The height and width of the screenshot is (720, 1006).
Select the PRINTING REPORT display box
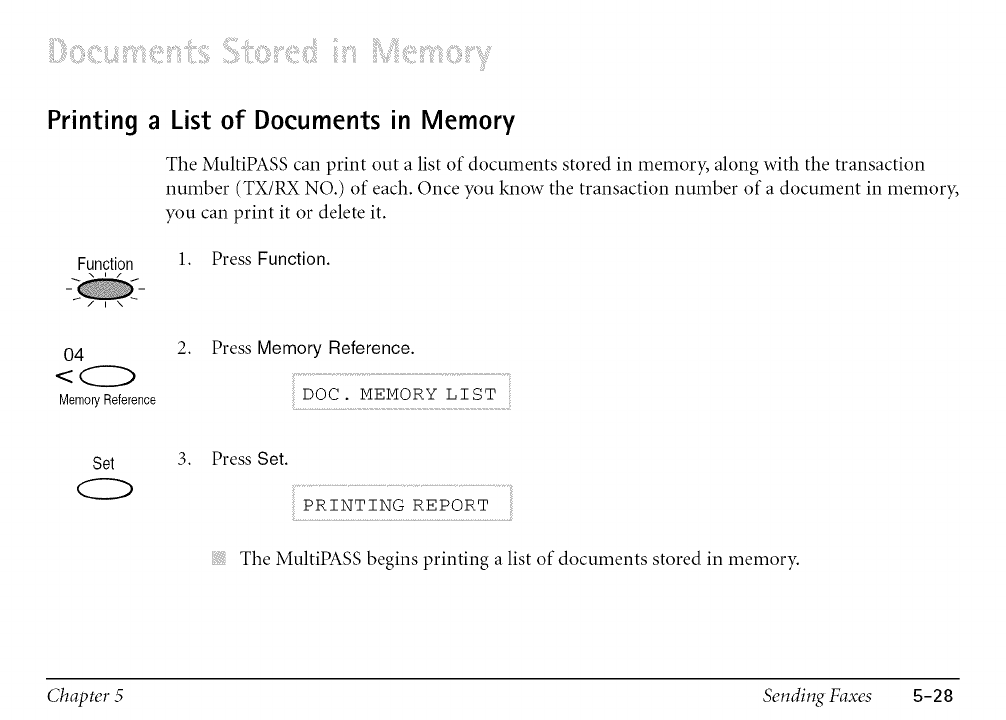(x=399, y=505)
